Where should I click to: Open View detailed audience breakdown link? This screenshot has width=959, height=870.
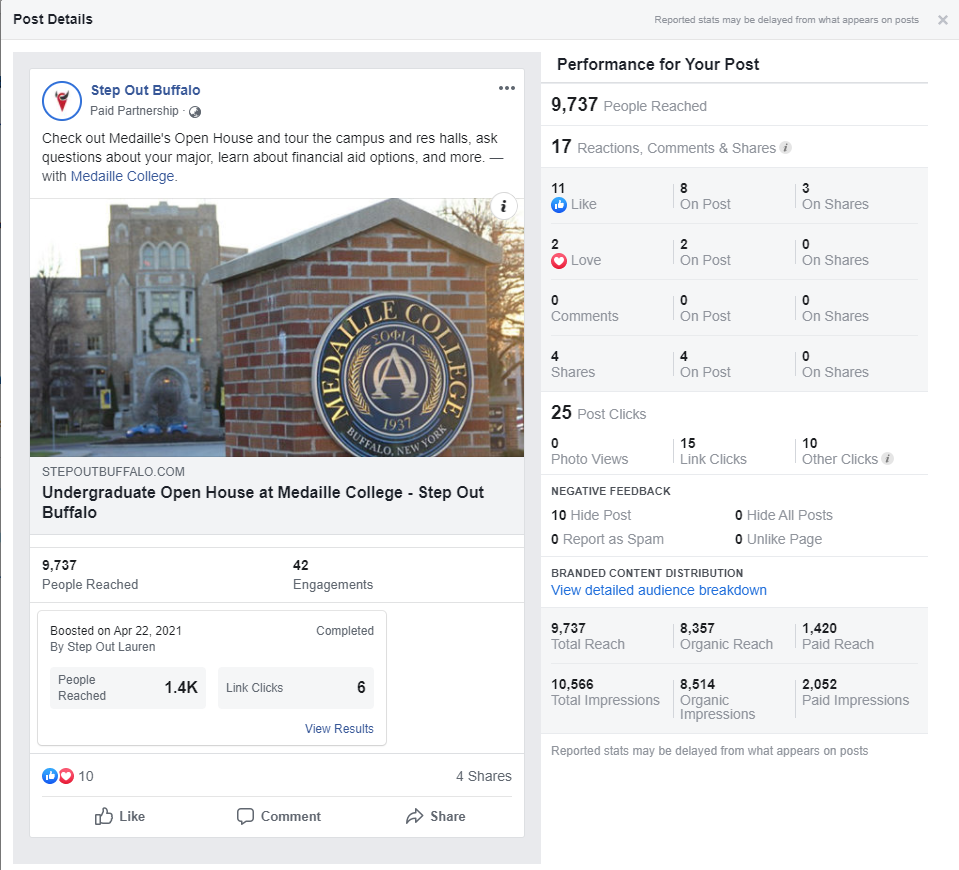pos(659,590)
